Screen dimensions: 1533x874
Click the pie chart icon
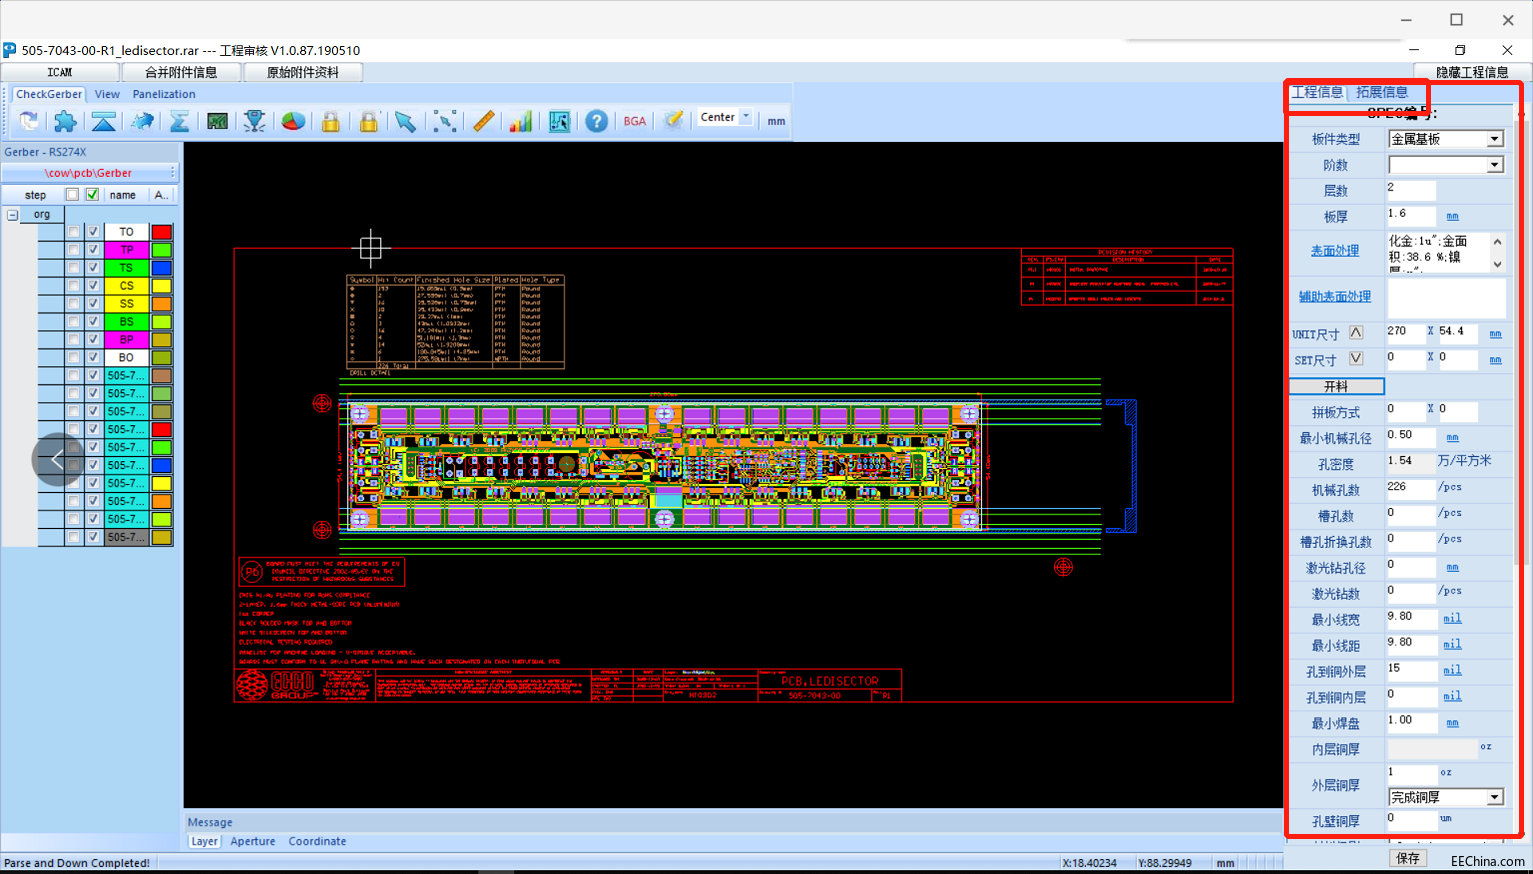[293, 121]
